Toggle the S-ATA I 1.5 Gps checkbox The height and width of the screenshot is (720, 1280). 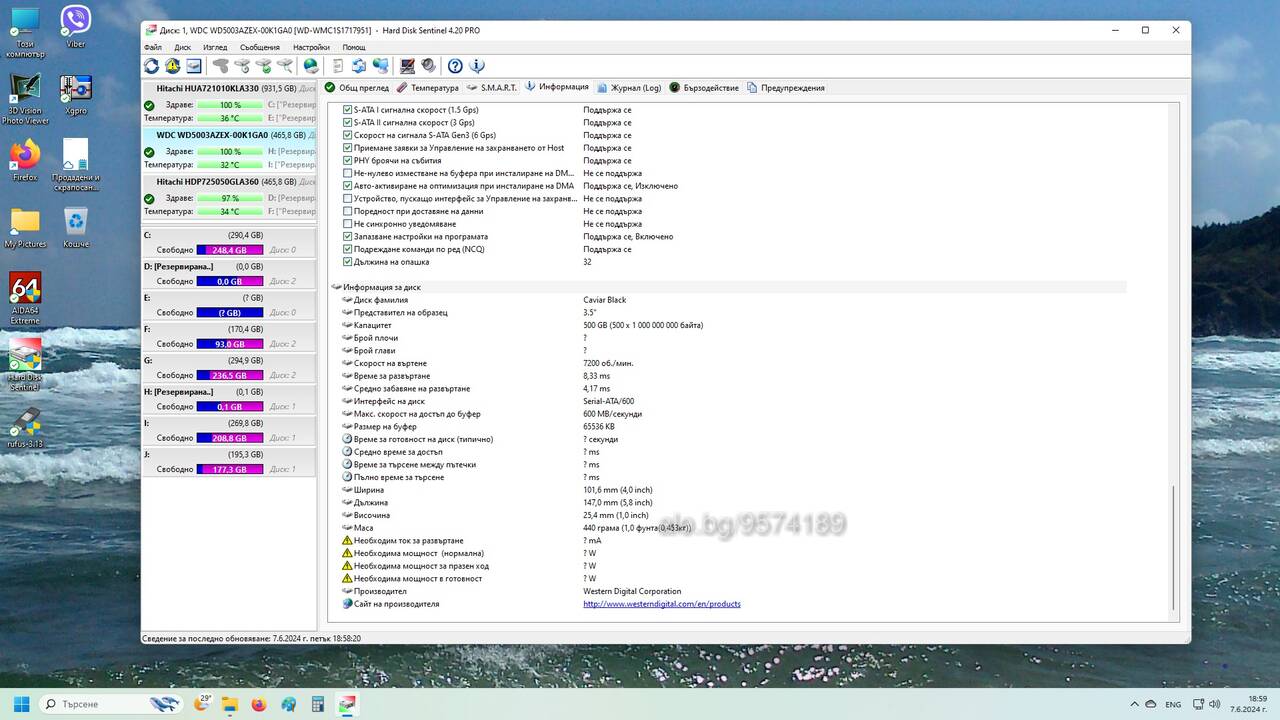[348, 110]
